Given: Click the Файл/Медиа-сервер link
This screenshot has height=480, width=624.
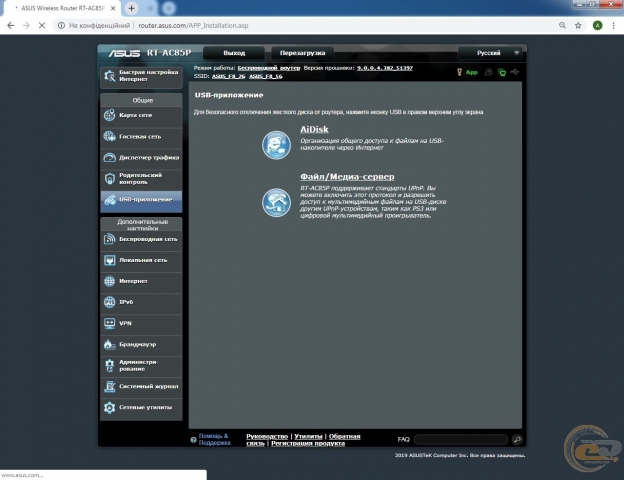Looking at the screenshot, I should click(340, 177).
